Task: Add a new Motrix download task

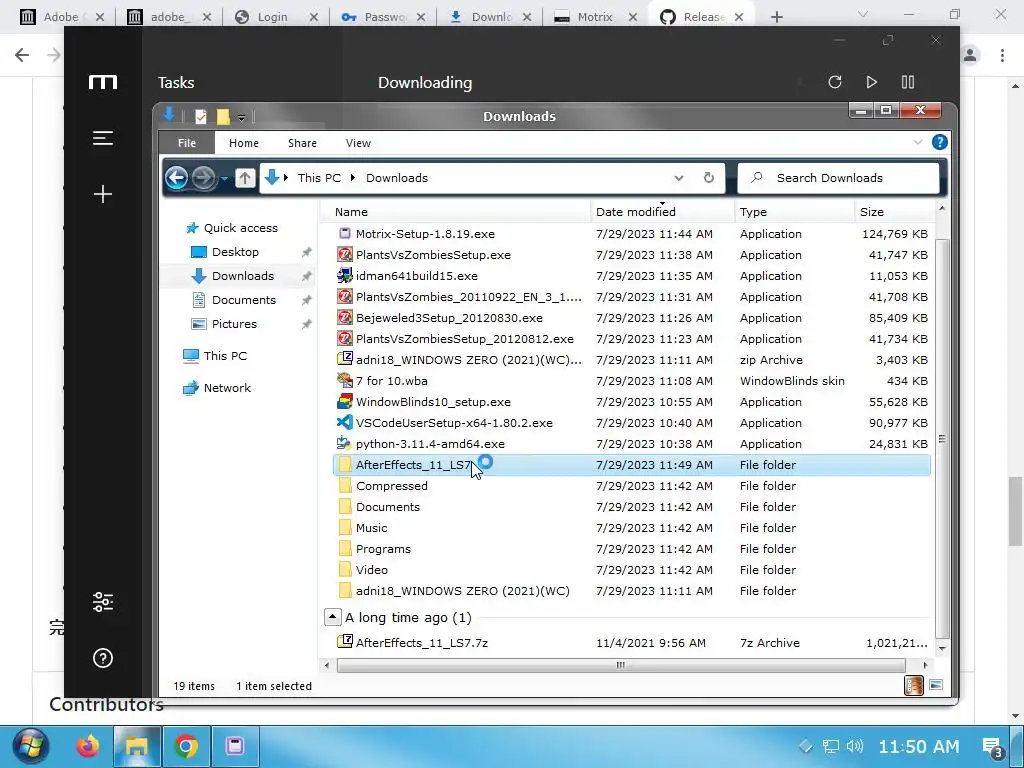Action: [103, 194]
